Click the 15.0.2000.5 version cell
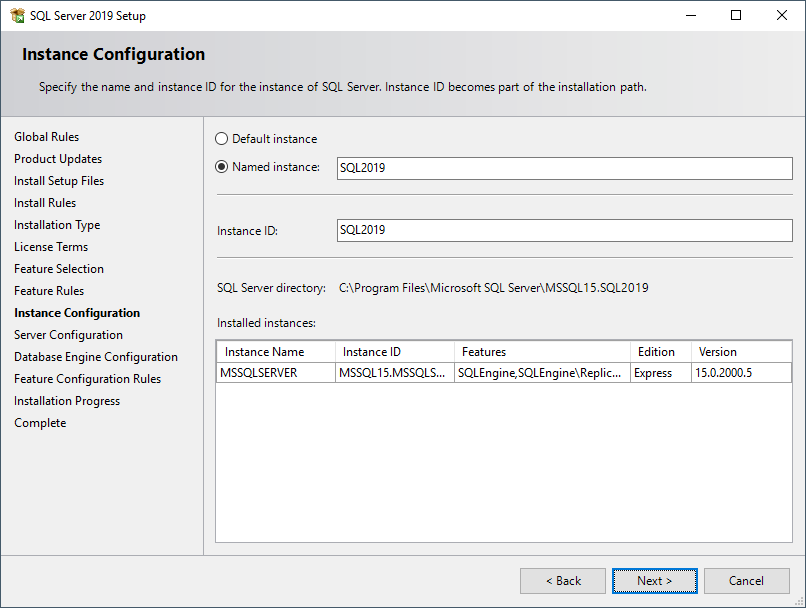 point(741,373)
